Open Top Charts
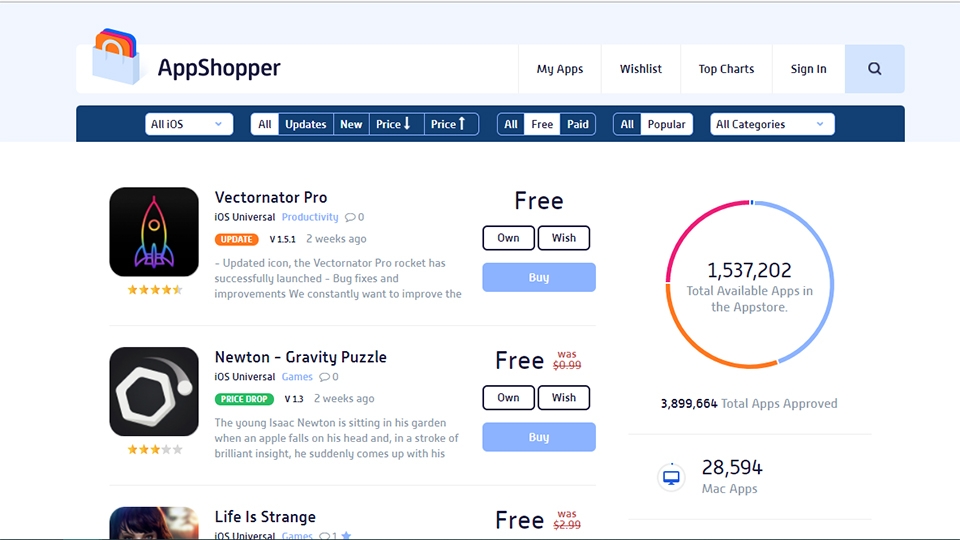 click(x=726, y=69)
